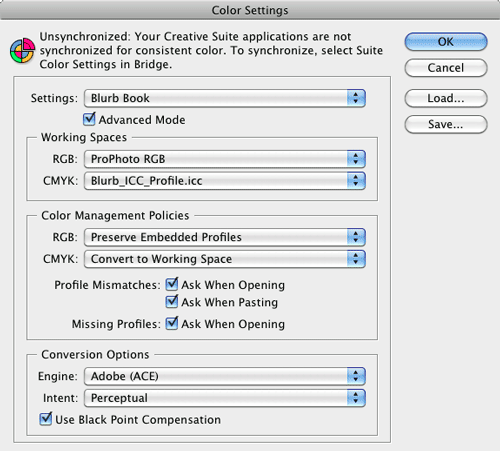Image resolution: width=500 pixels, height=451 pixels.
Task: Click the Cancel button
Action: coord(446,68)
